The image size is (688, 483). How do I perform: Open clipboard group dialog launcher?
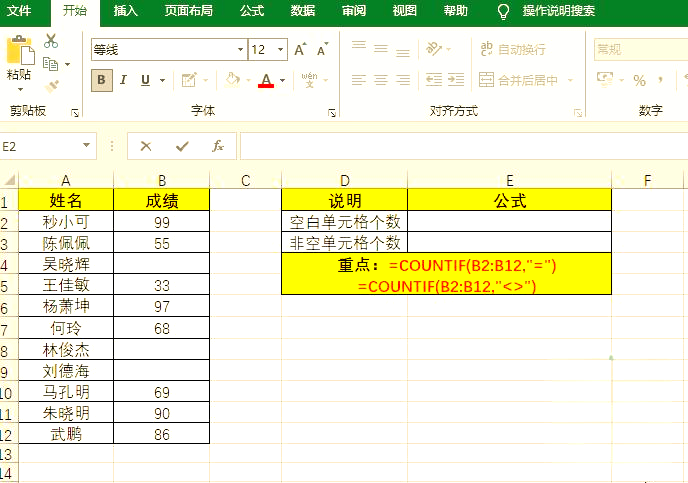[75, 113]
